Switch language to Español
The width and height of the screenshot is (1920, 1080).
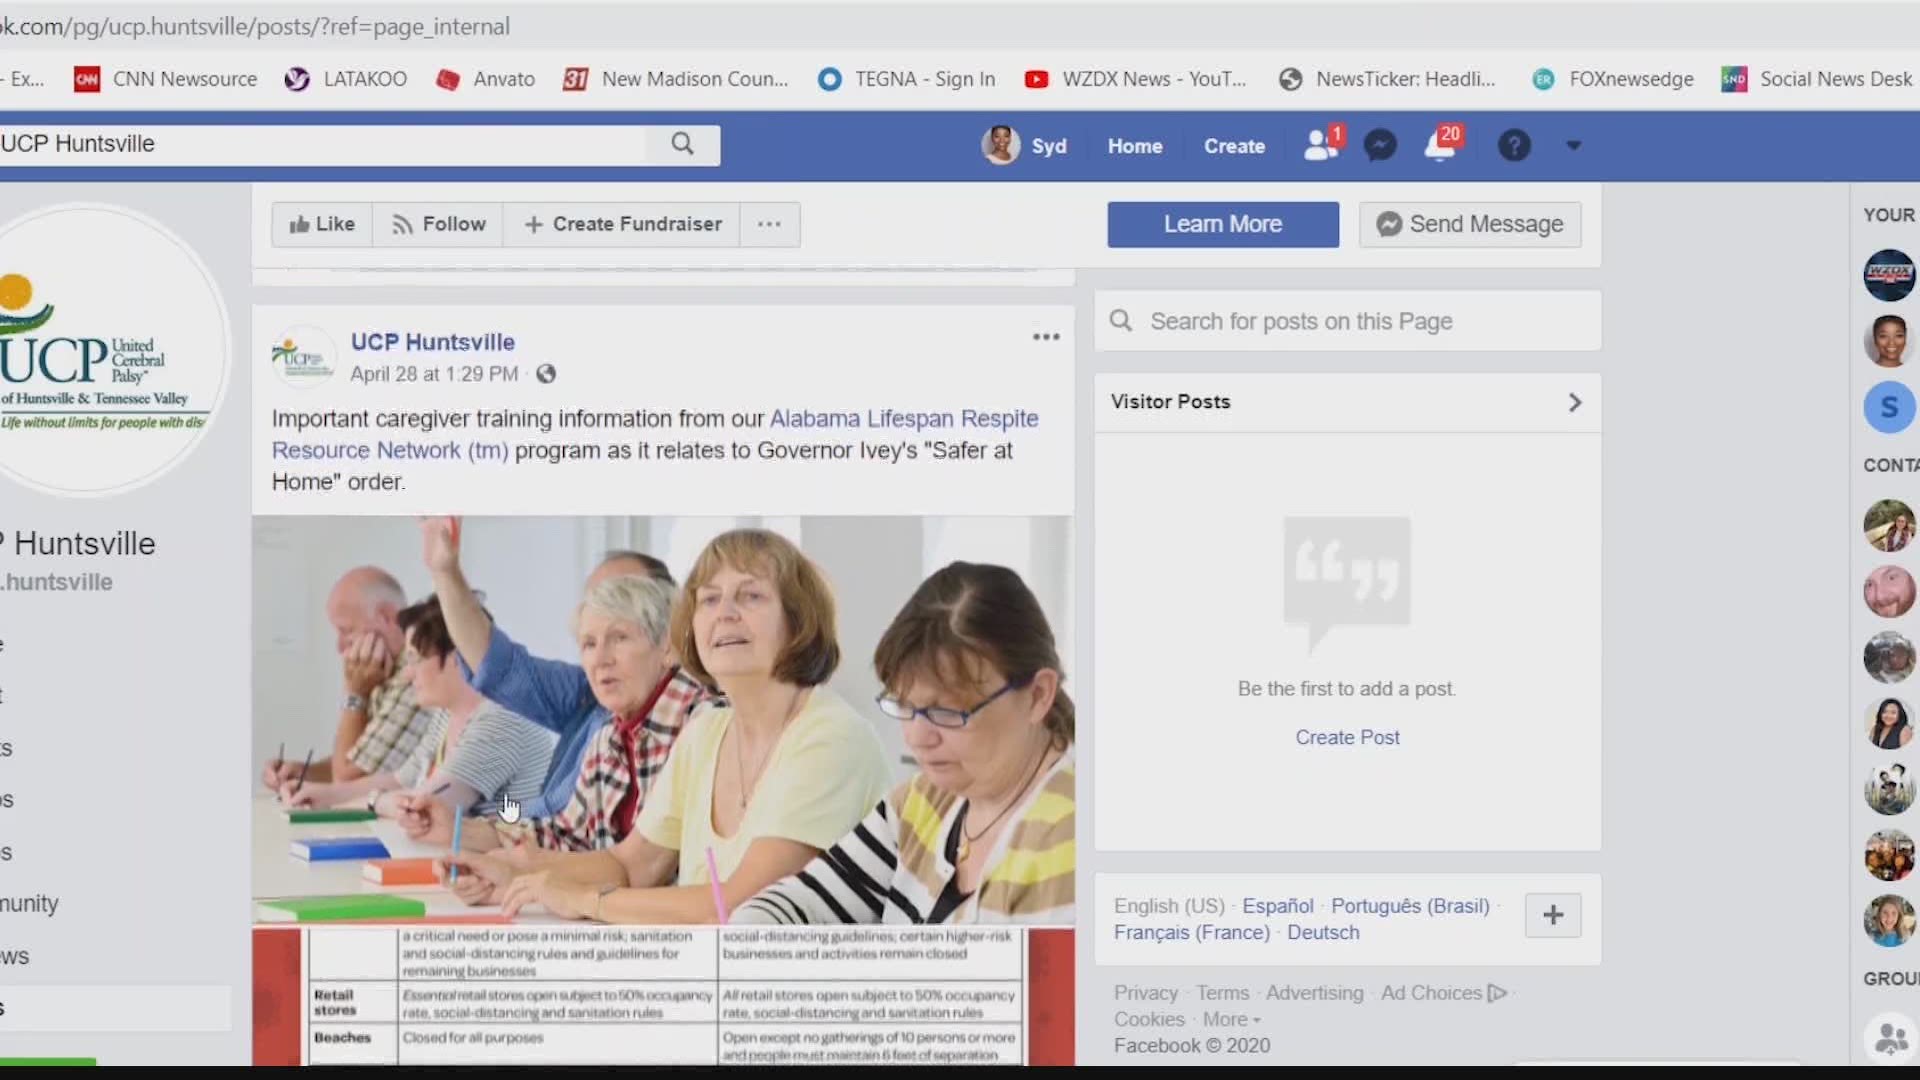[1277, 906]
